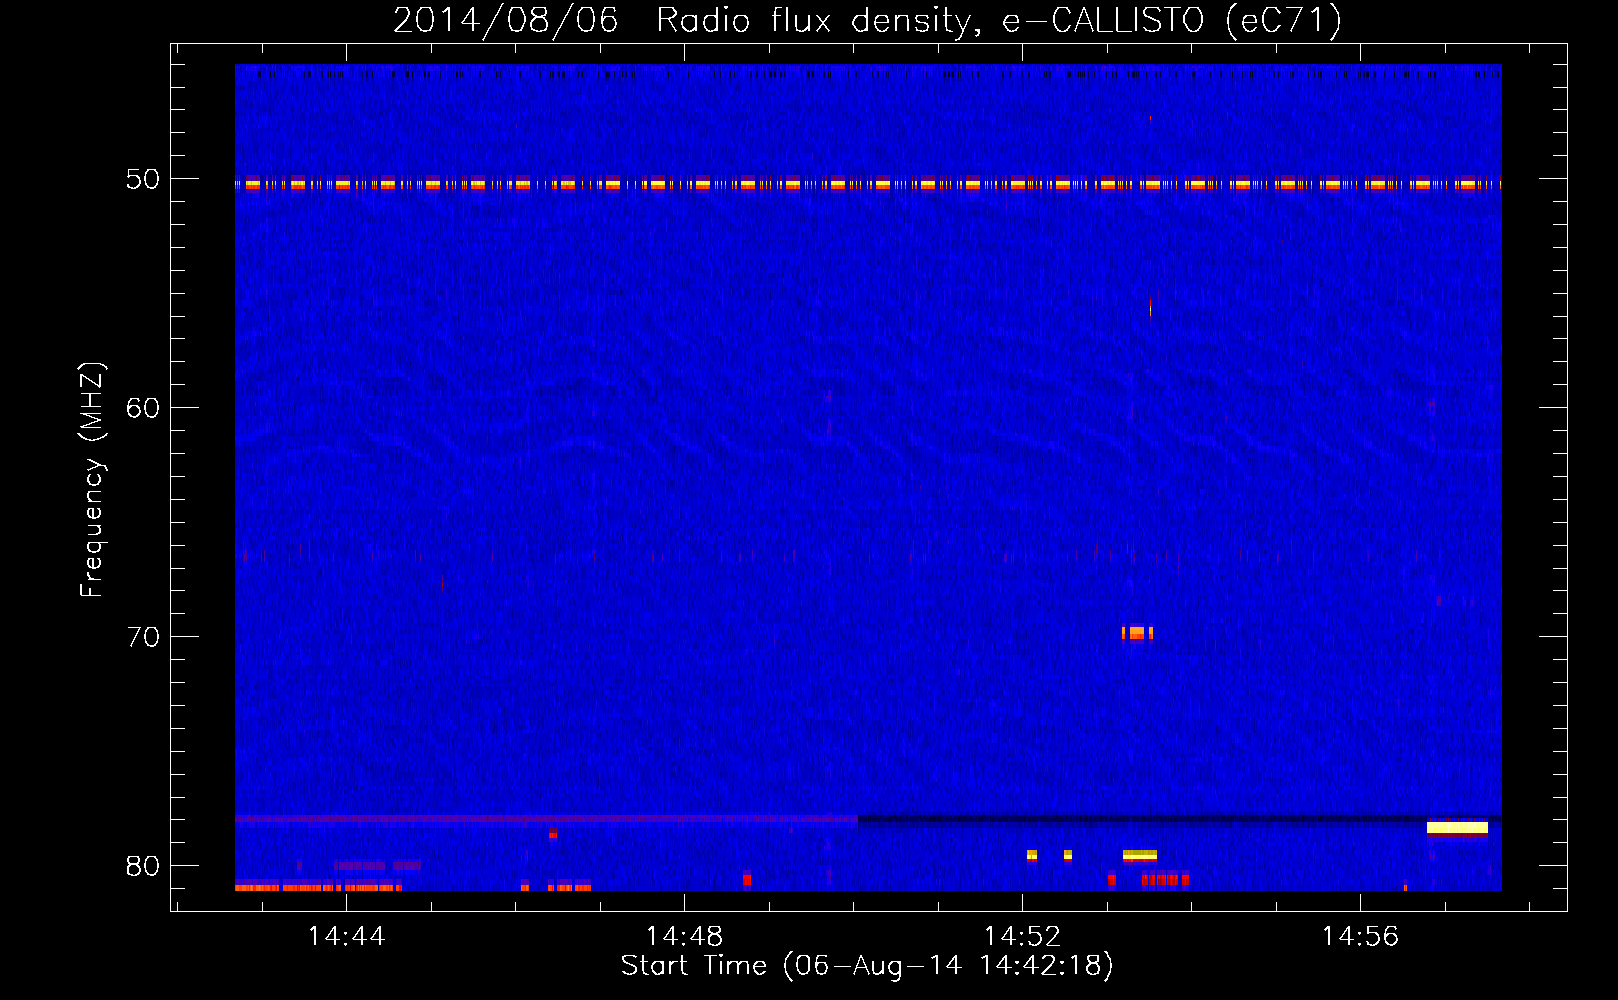Click the 70 frequency tick label
Screen dimensions: 1618x1000
(x=143, y=637)
